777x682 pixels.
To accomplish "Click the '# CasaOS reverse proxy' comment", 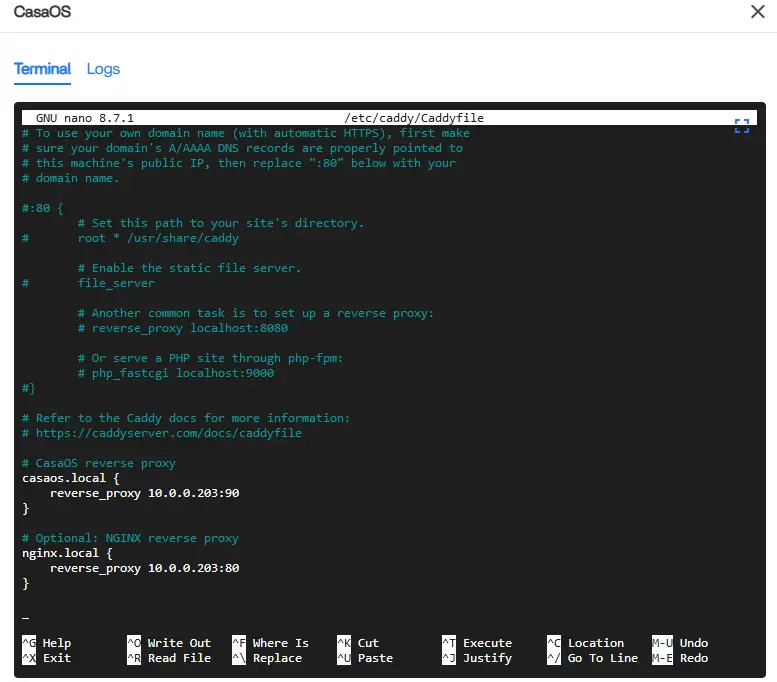I will [x=99, y=463].
